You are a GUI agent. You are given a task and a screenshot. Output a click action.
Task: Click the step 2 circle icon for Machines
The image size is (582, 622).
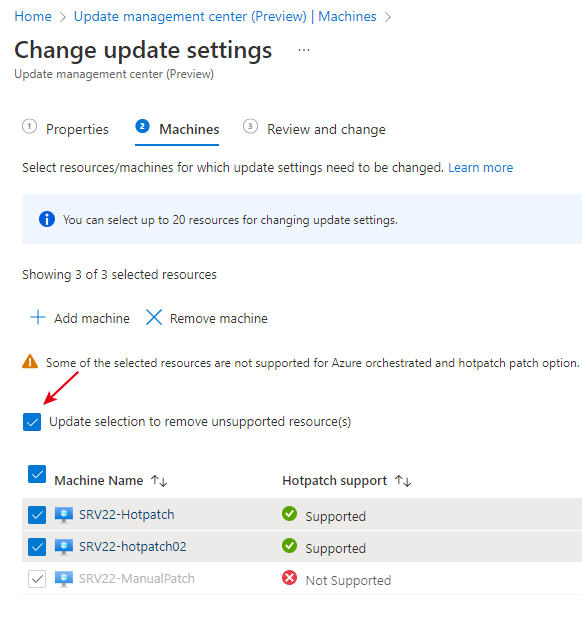[x=142, y=127]
